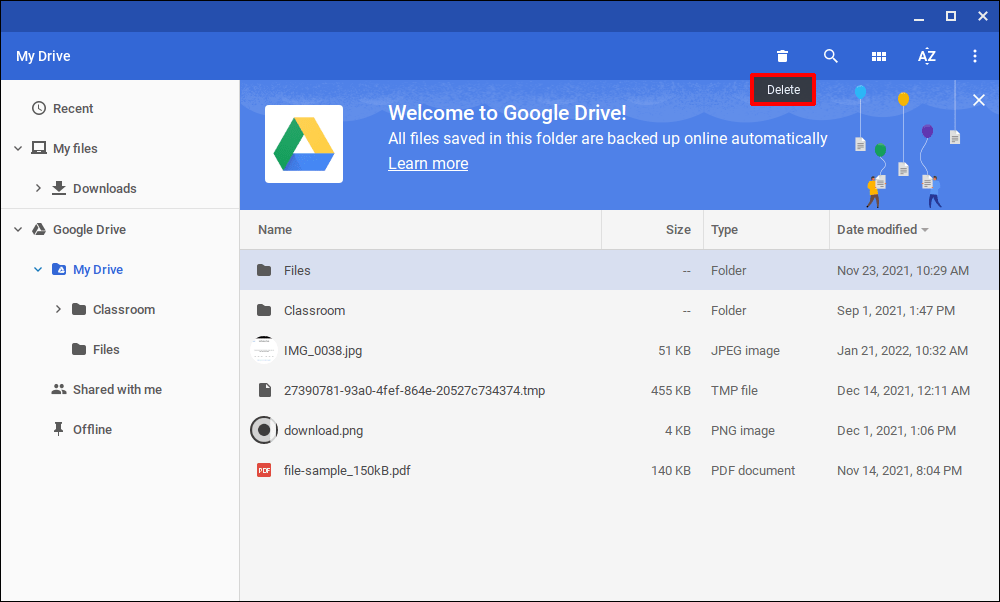Sort files by Date modified column
The image size is (1000, 602).
[877, 229]
